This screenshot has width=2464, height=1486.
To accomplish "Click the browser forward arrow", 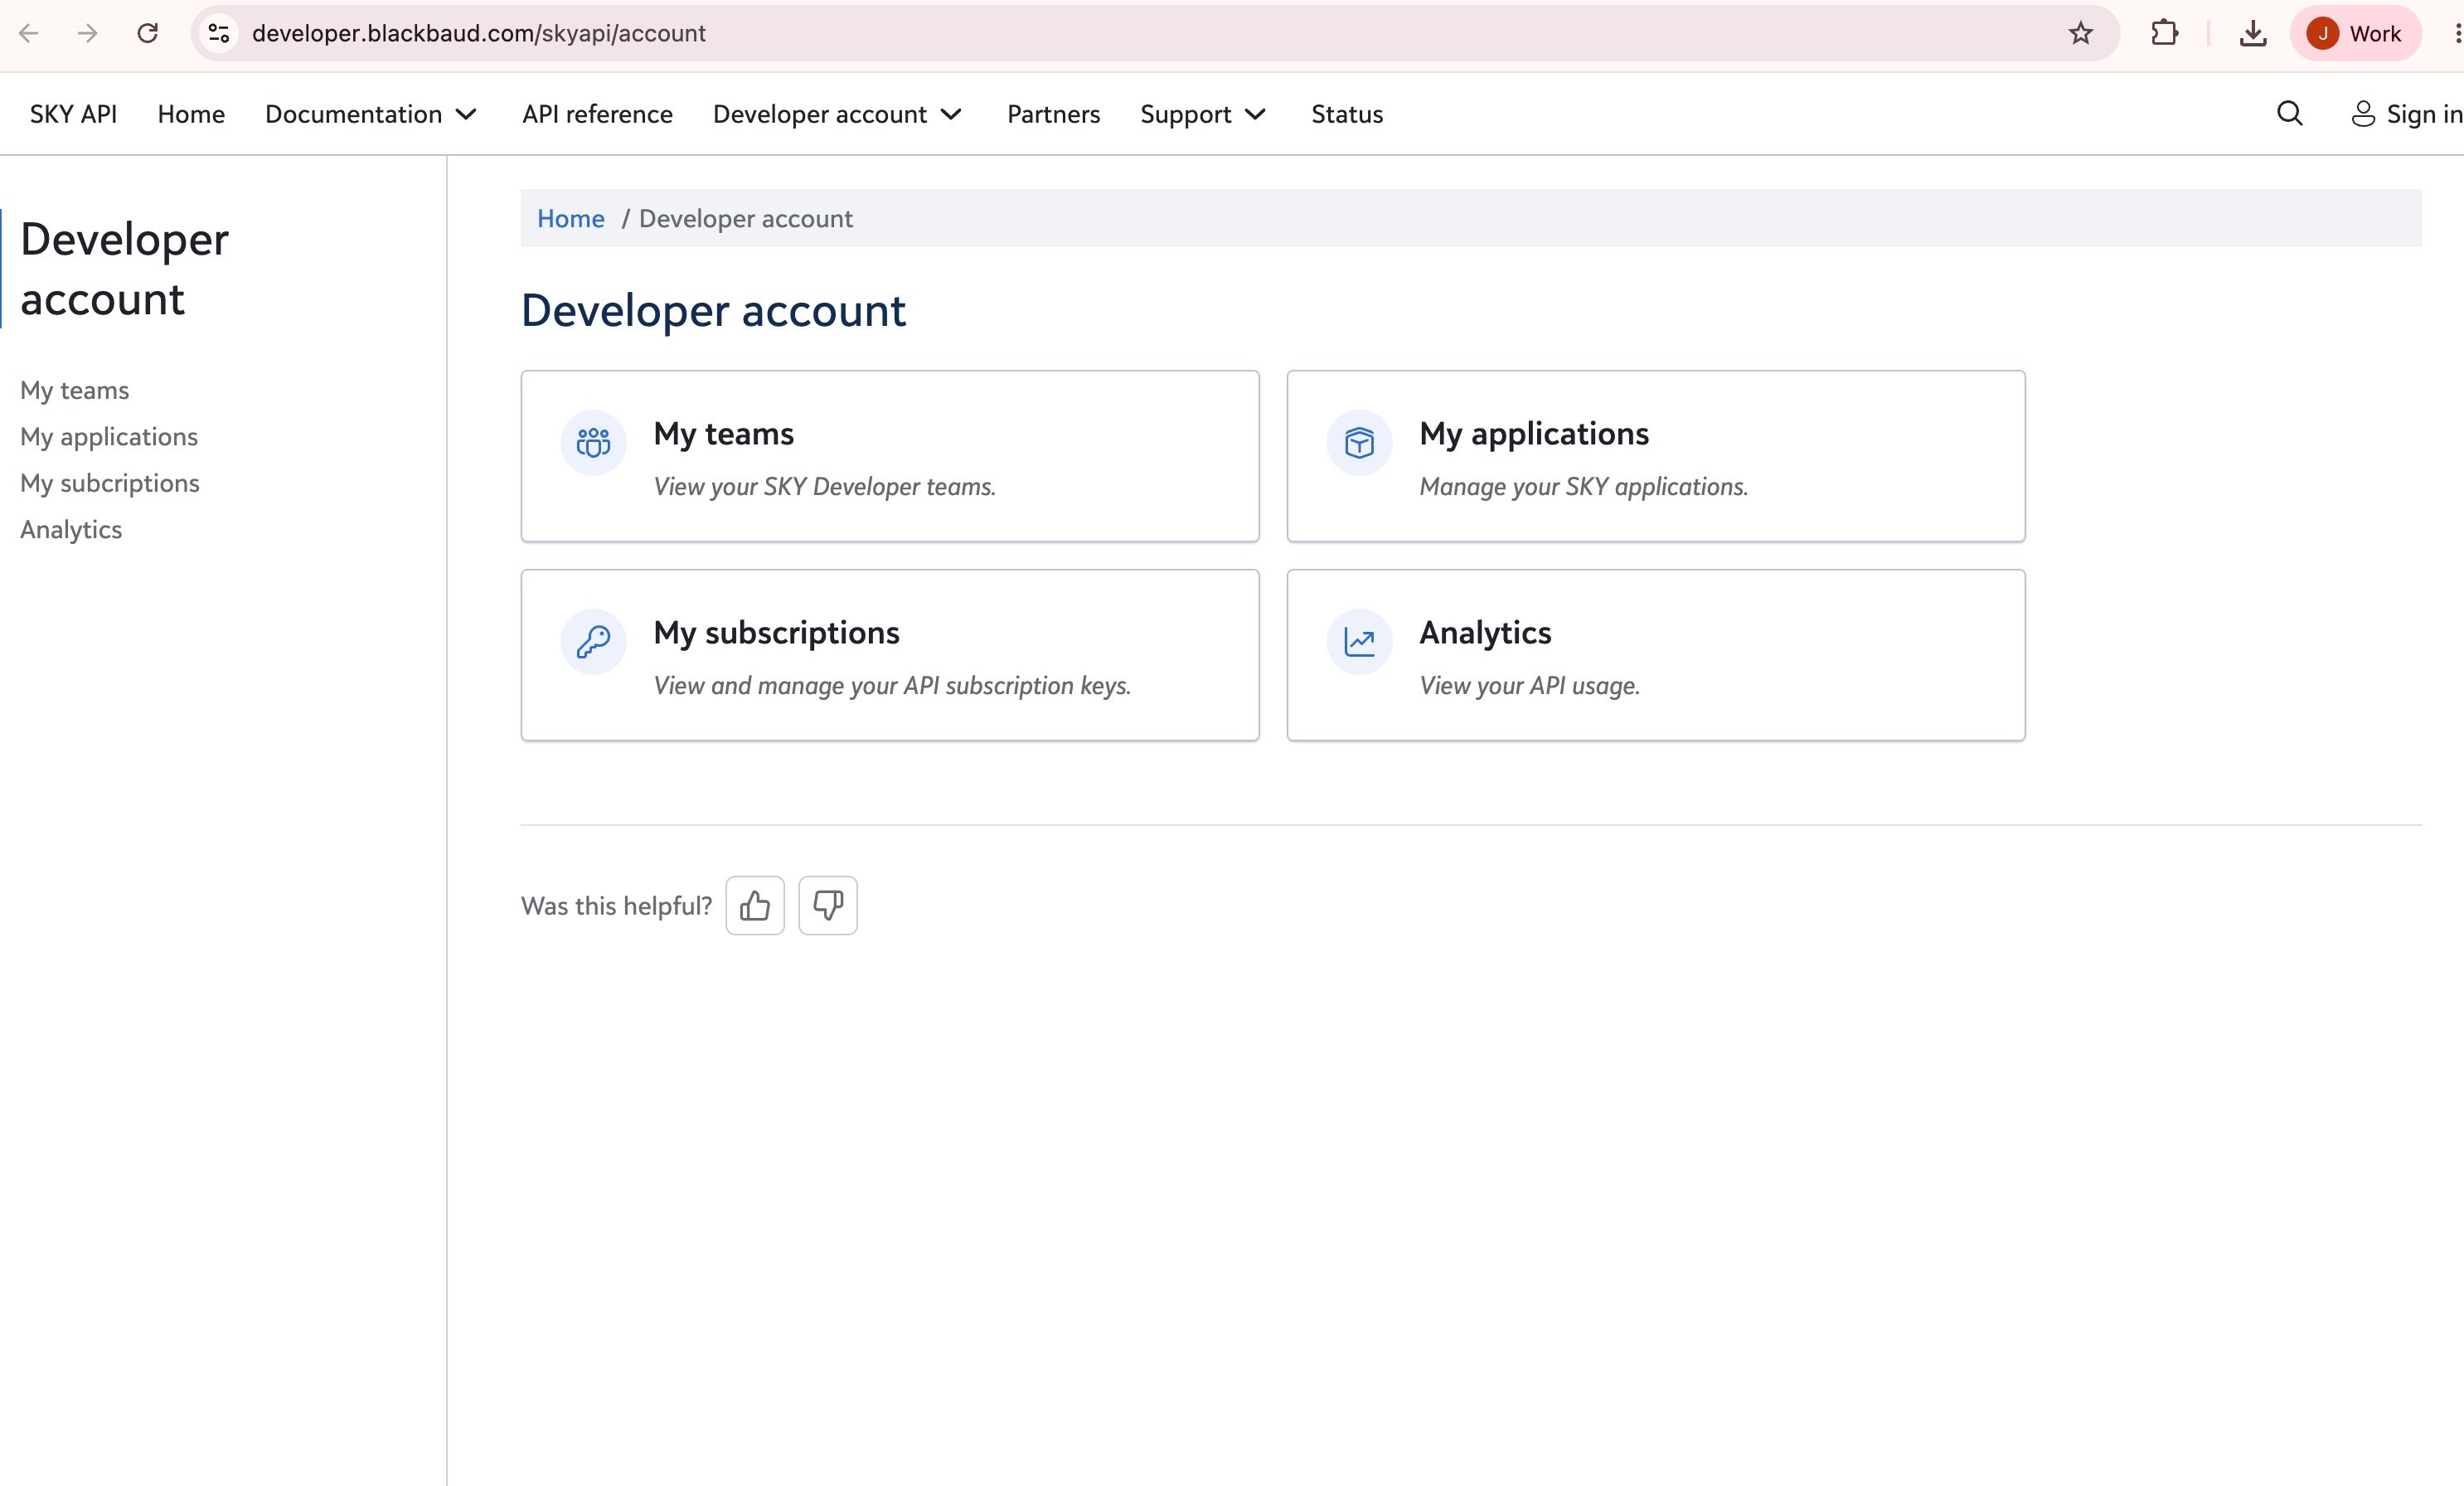I will (x=88, y=33).
